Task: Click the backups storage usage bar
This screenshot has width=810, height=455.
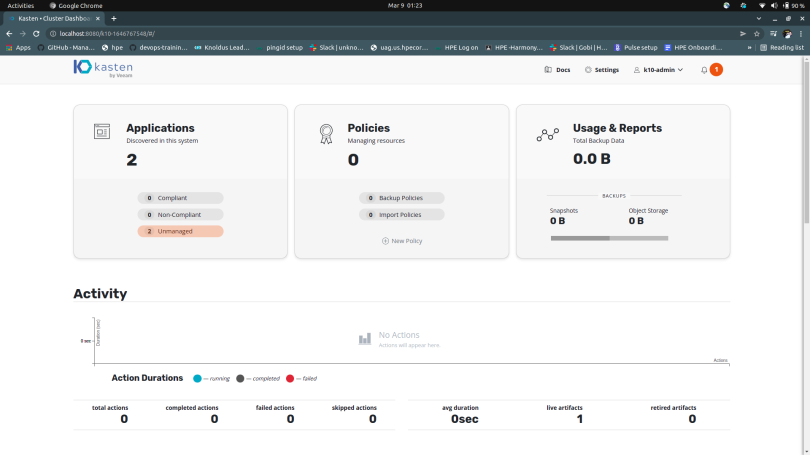Action: point(610,238)
